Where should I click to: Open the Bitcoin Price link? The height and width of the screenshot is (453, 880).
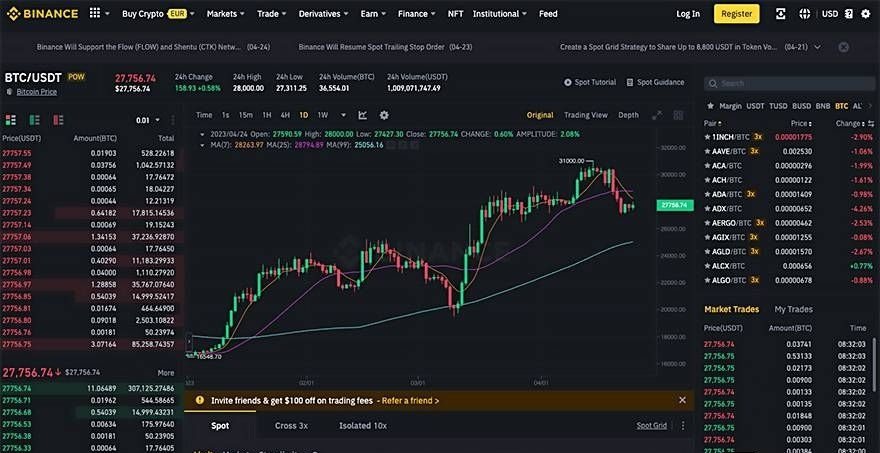click(36, 91)
